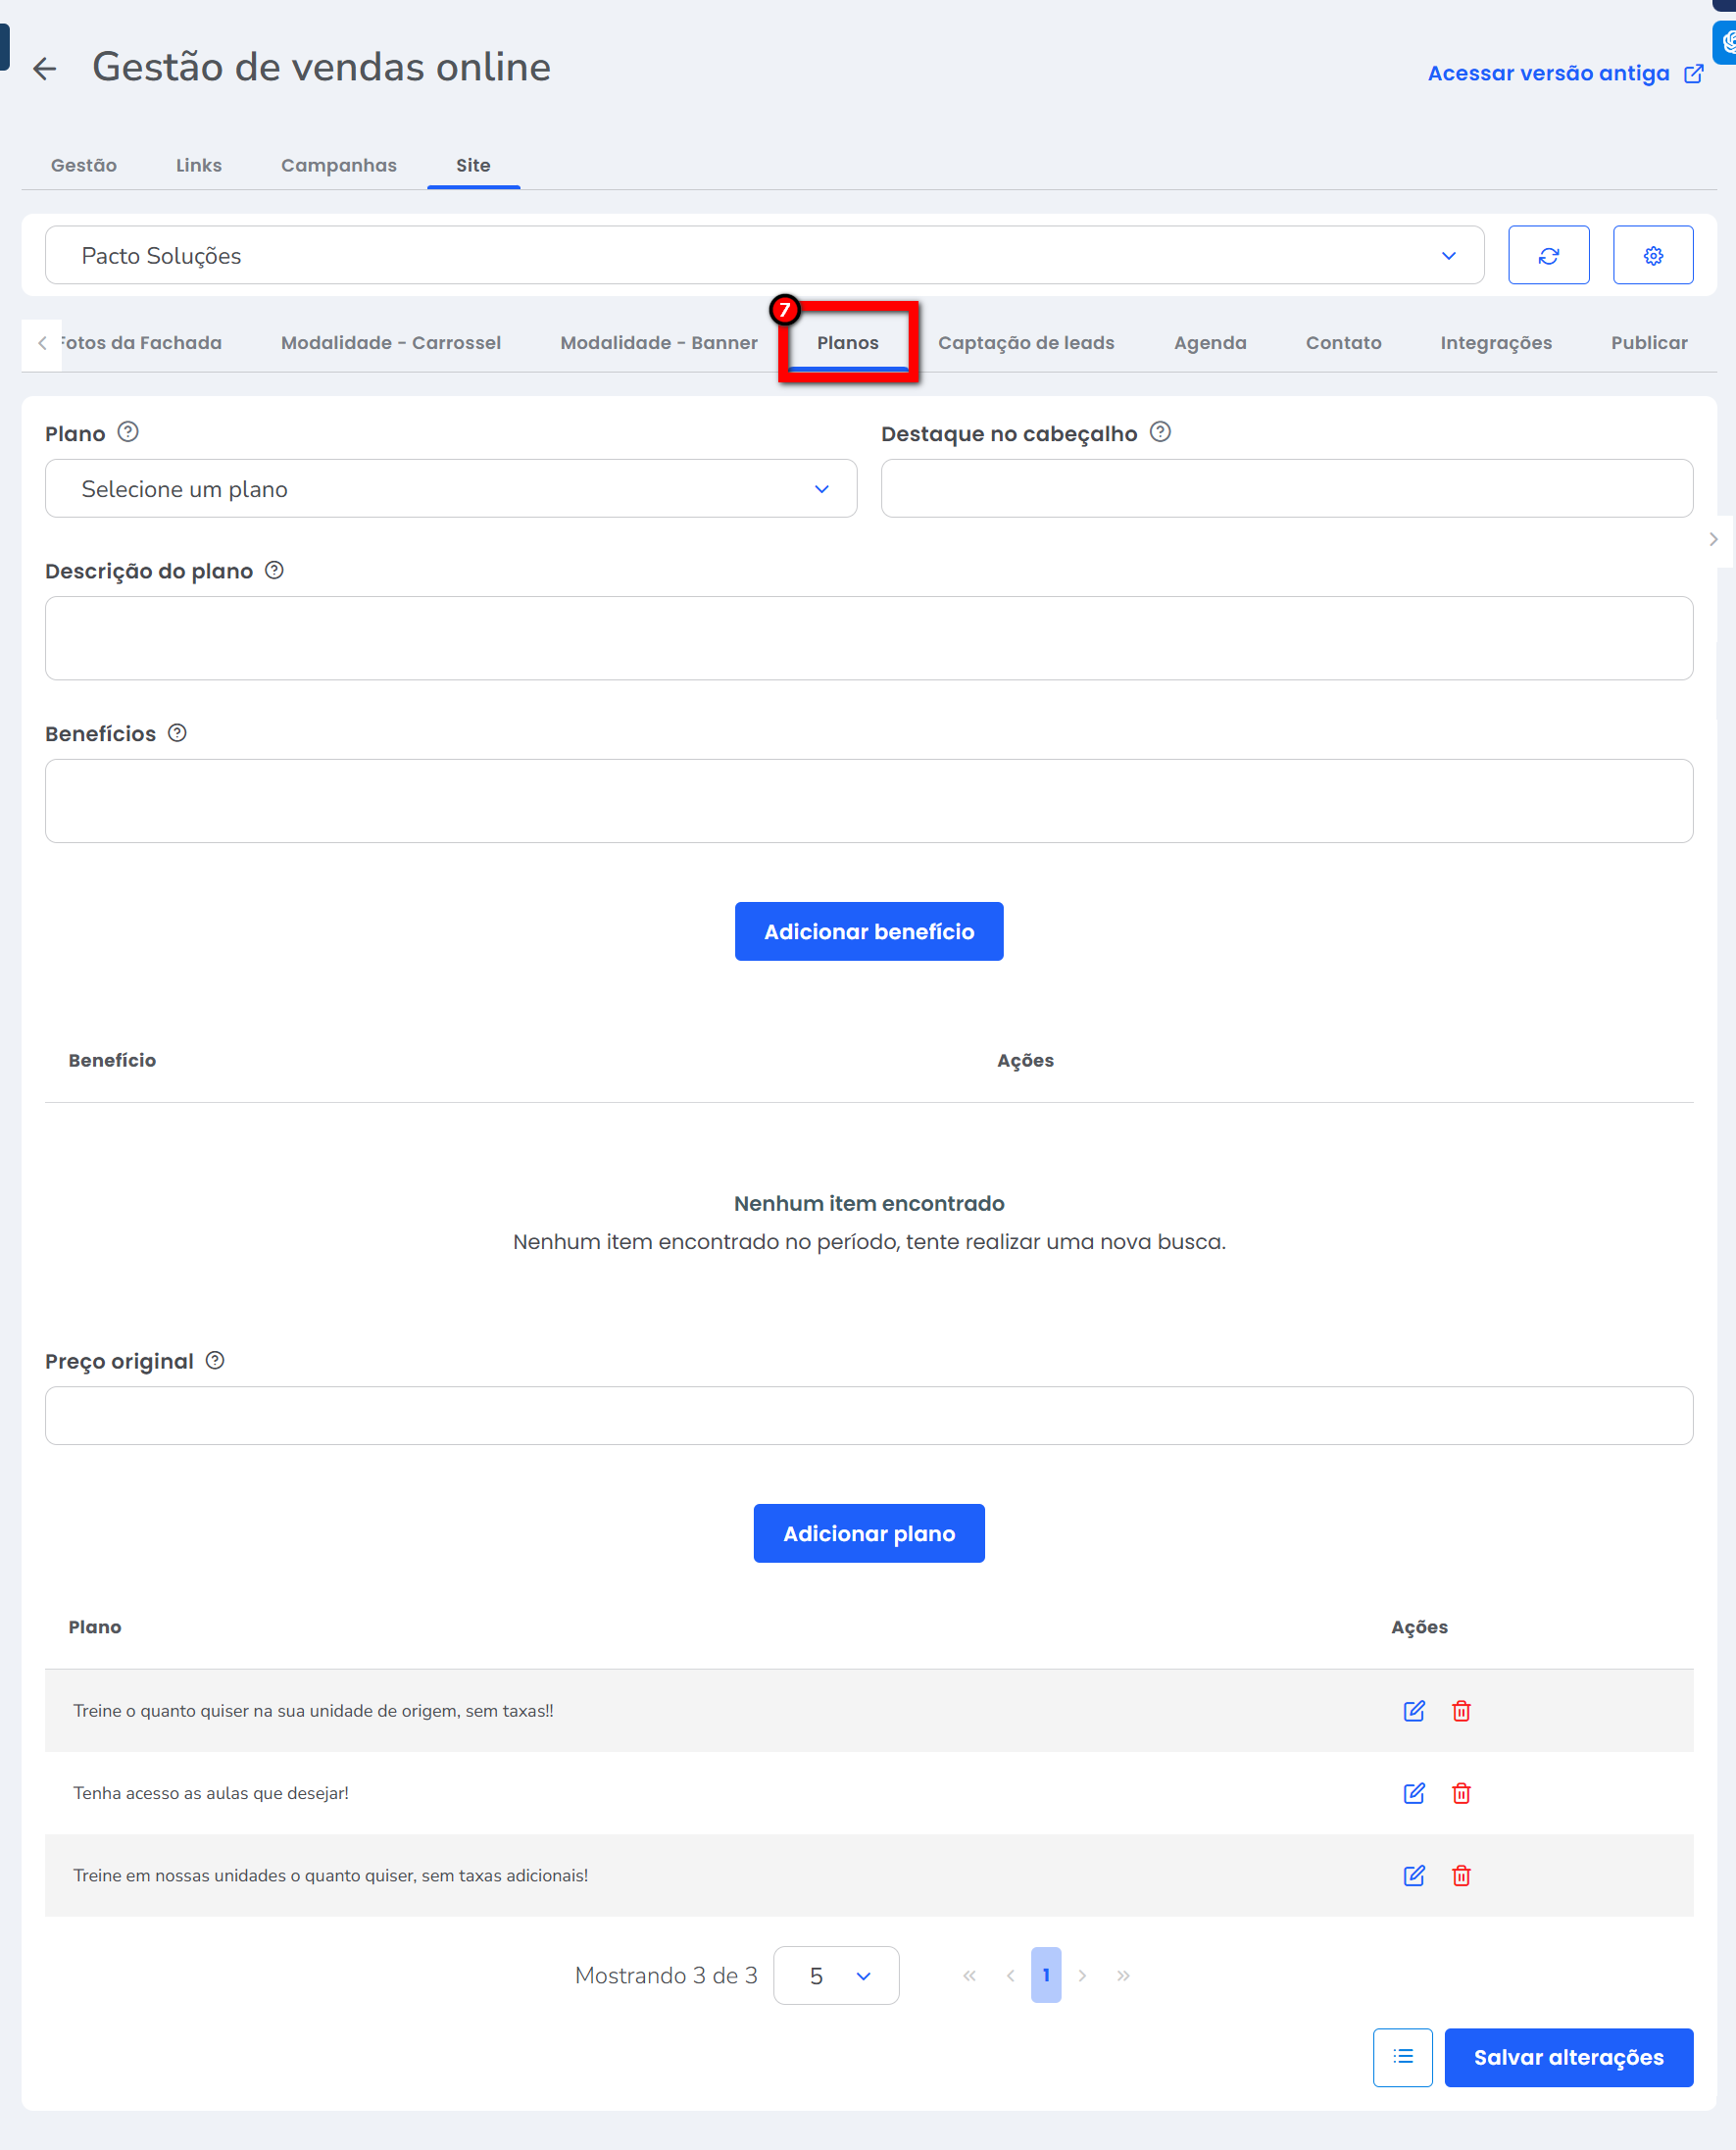1736x2150 pixels.
Task: Show help tooltip for Benefícios
Action: coord(177,733)
